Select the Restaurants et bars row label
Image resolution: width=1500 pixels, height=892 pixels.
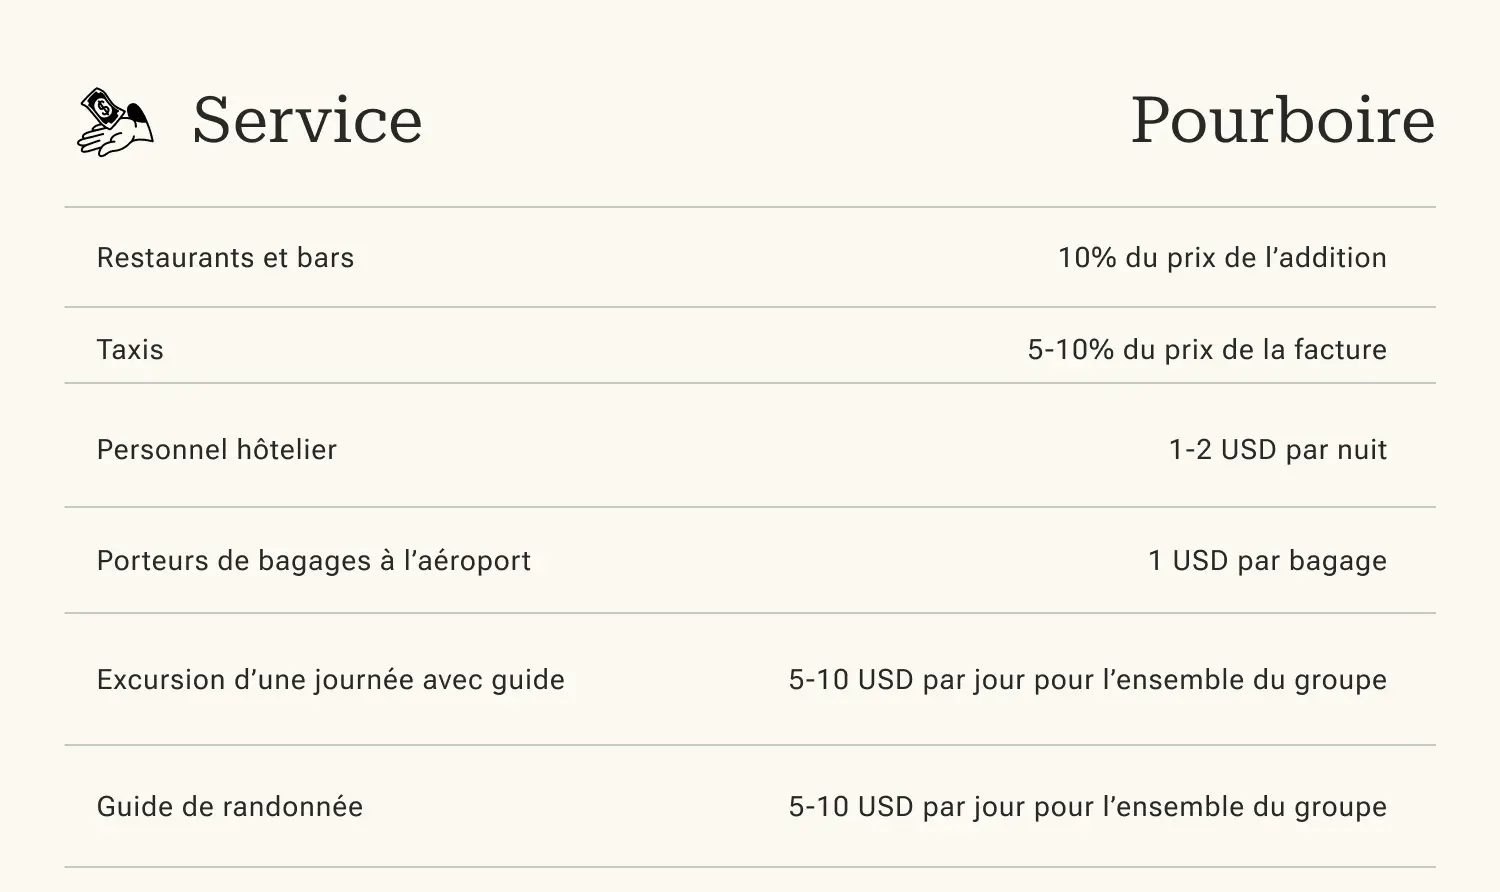click(x=225, y=258)
